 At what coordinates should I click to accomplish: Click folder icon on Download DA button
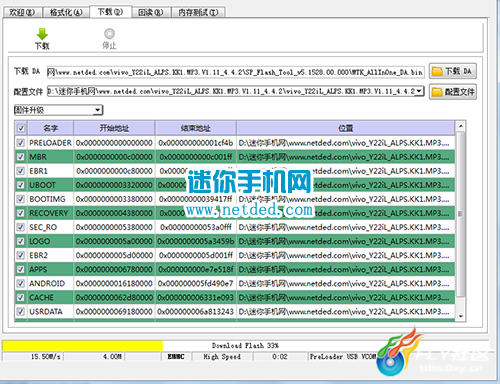[x=437, y=71]
